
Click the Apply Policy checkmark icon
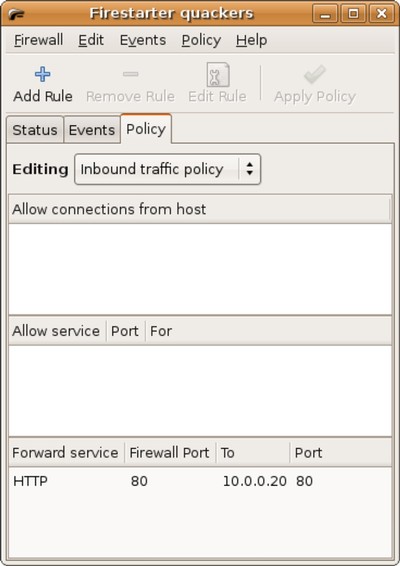(x=314, y=74)
